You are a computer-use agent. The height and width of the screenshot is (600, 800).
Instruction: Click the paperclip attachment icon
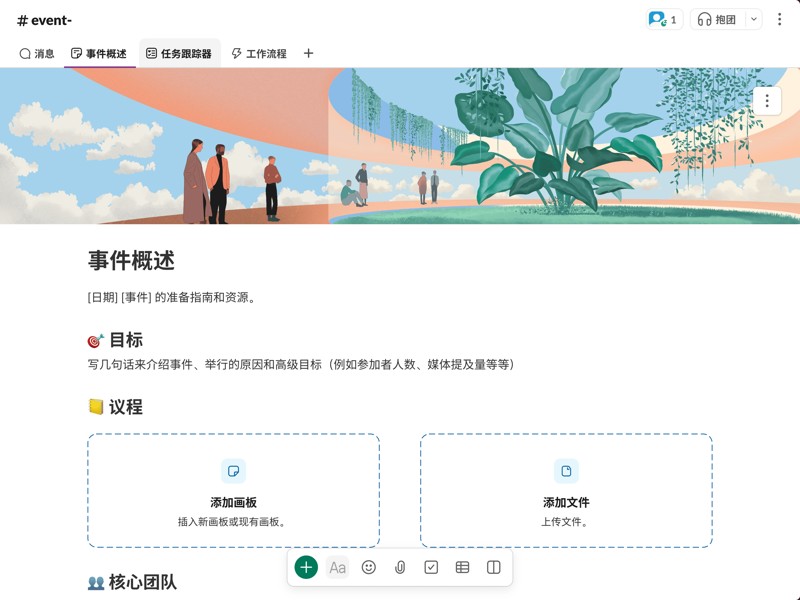coord(400,566)
